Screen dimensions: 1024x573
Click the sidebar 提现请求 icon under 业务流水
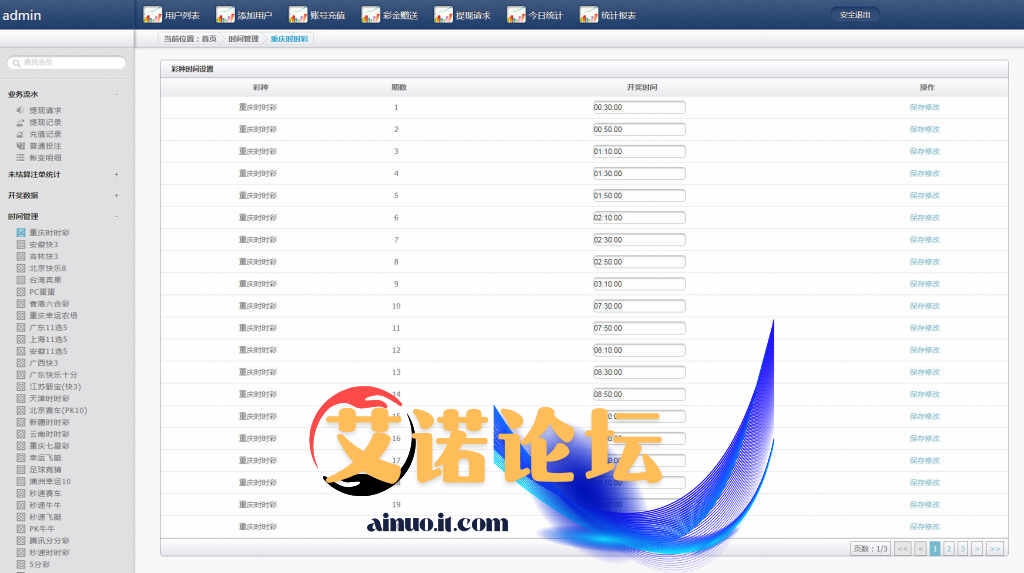pyautogui.click(x=20, y=110)
